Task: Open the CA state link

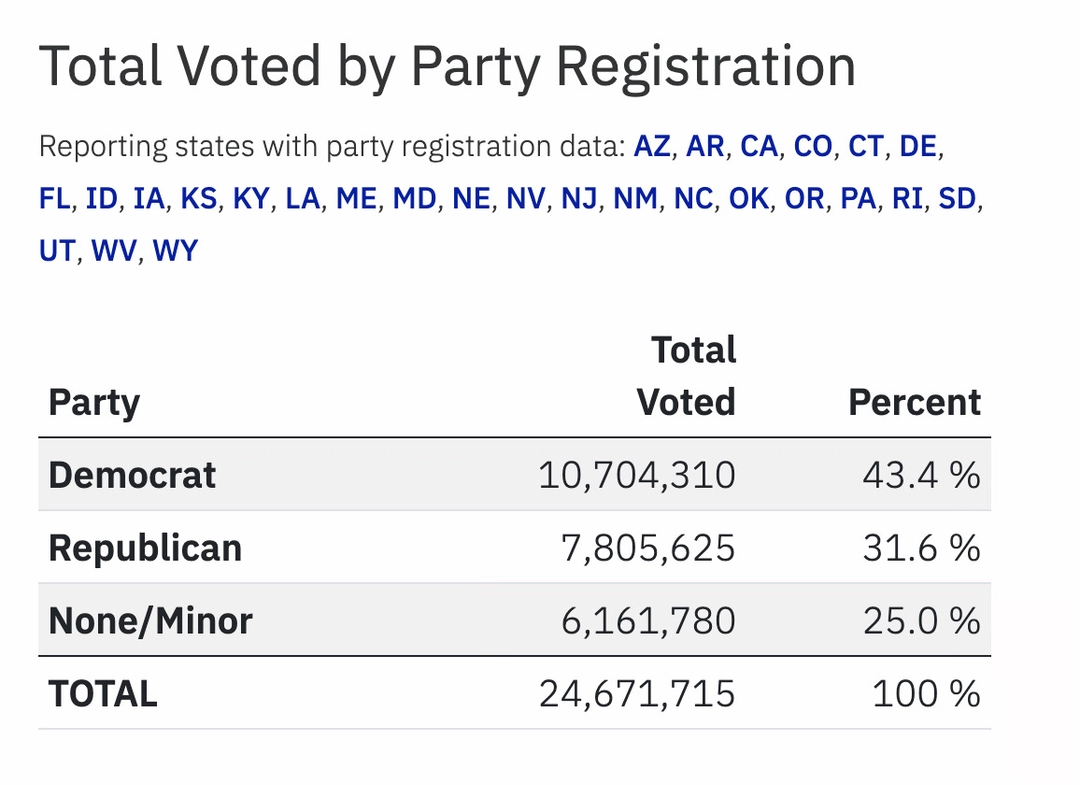Action: (x=759, y=146)
